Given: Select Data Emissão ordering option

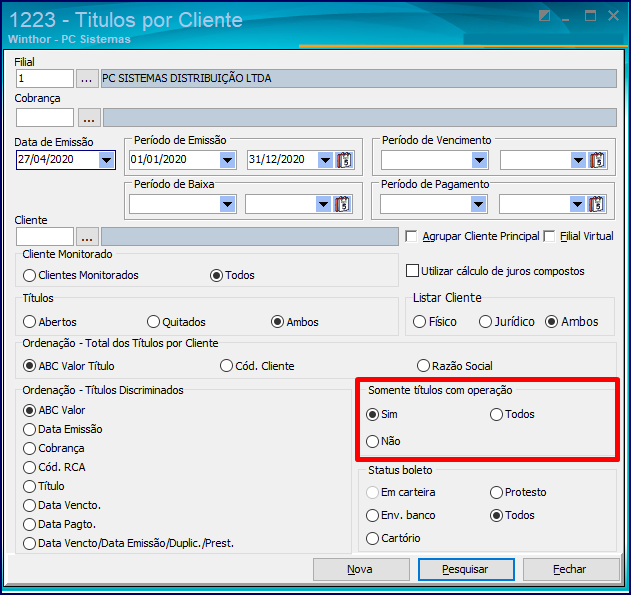Looking at the screenshot, I should [x=29, y=429].
